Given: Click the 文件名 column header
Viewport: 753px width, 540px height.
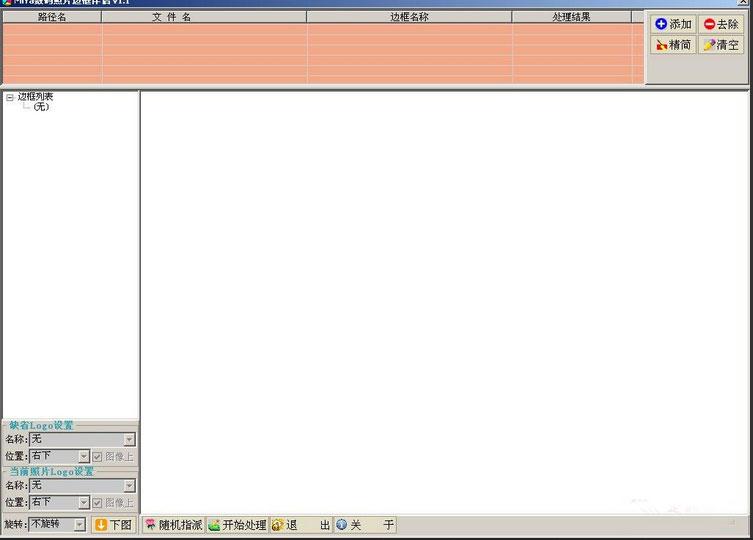Looking at the screenshot, I should pyautogui.click(x=204, y=17).
